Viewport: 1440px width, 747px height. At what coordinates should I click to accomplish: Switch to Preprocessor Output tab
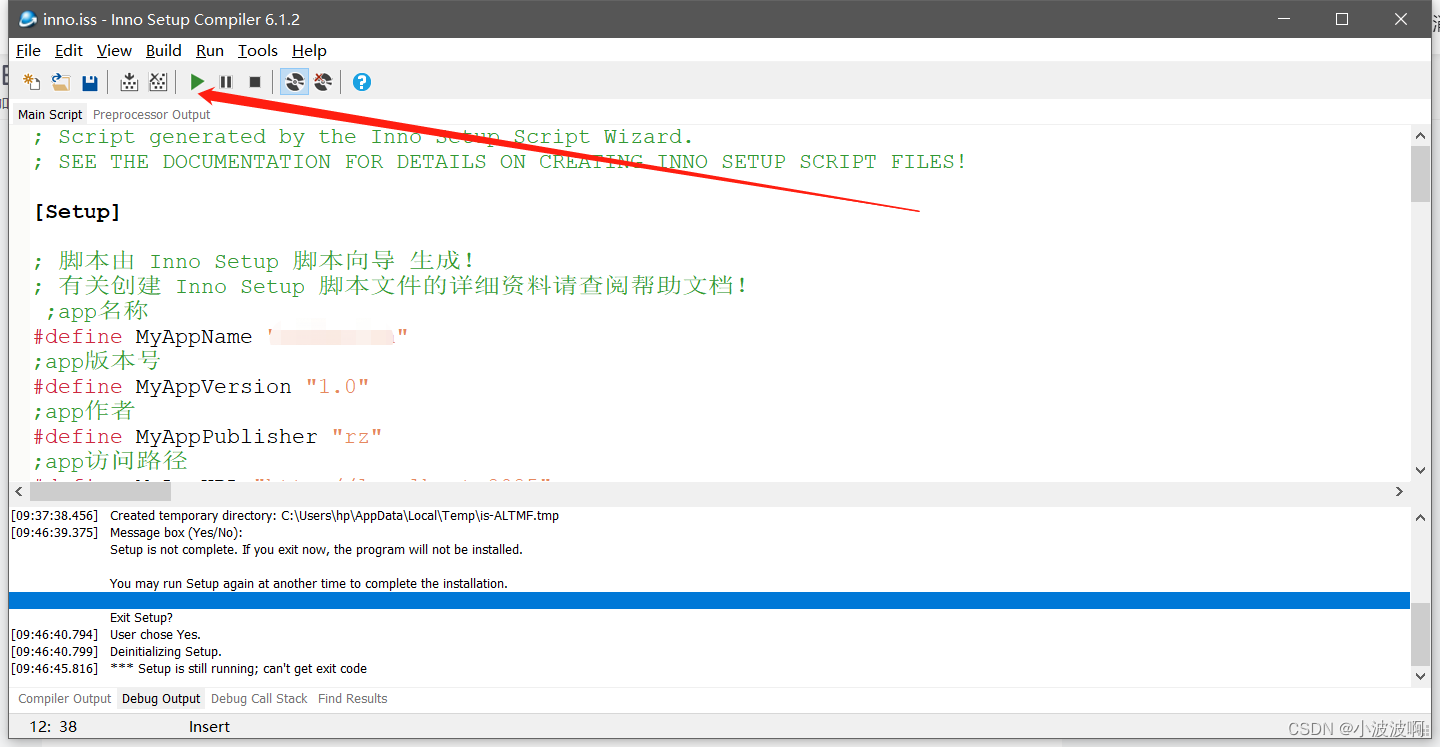[152, 114]
